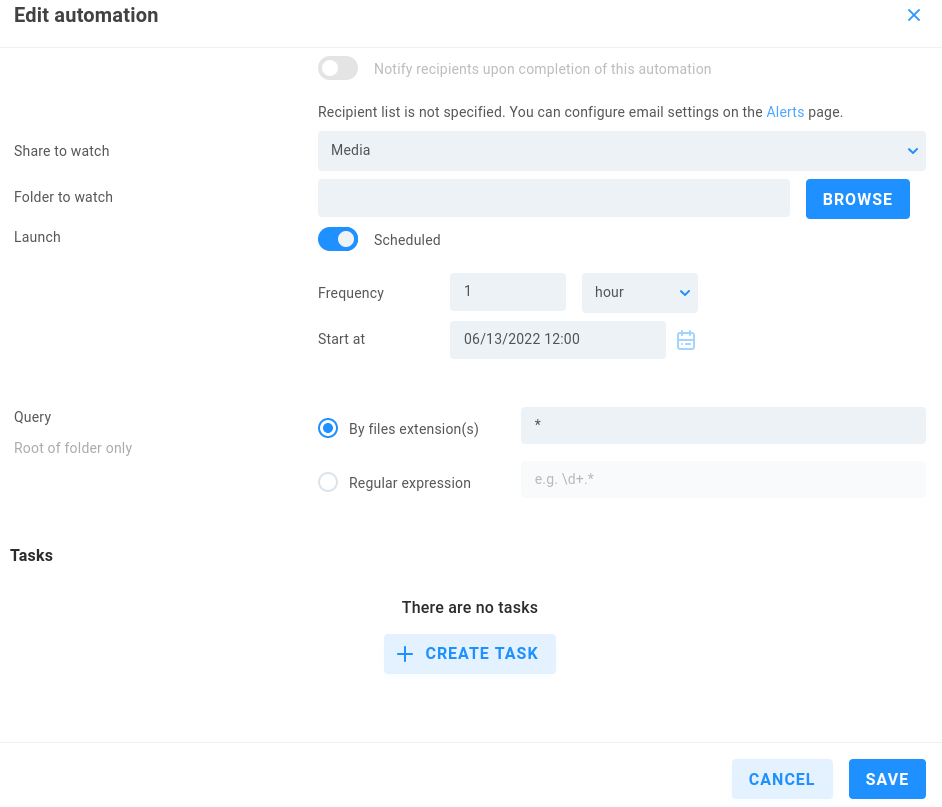
Task: Select By files extension(s) radio option
Action: click(x=328, y=428)
